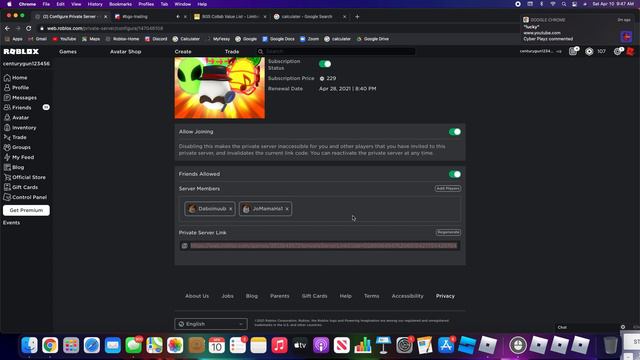640x360 pixels.
Task: Open App Store in the Dock
Action: (446, 345)
